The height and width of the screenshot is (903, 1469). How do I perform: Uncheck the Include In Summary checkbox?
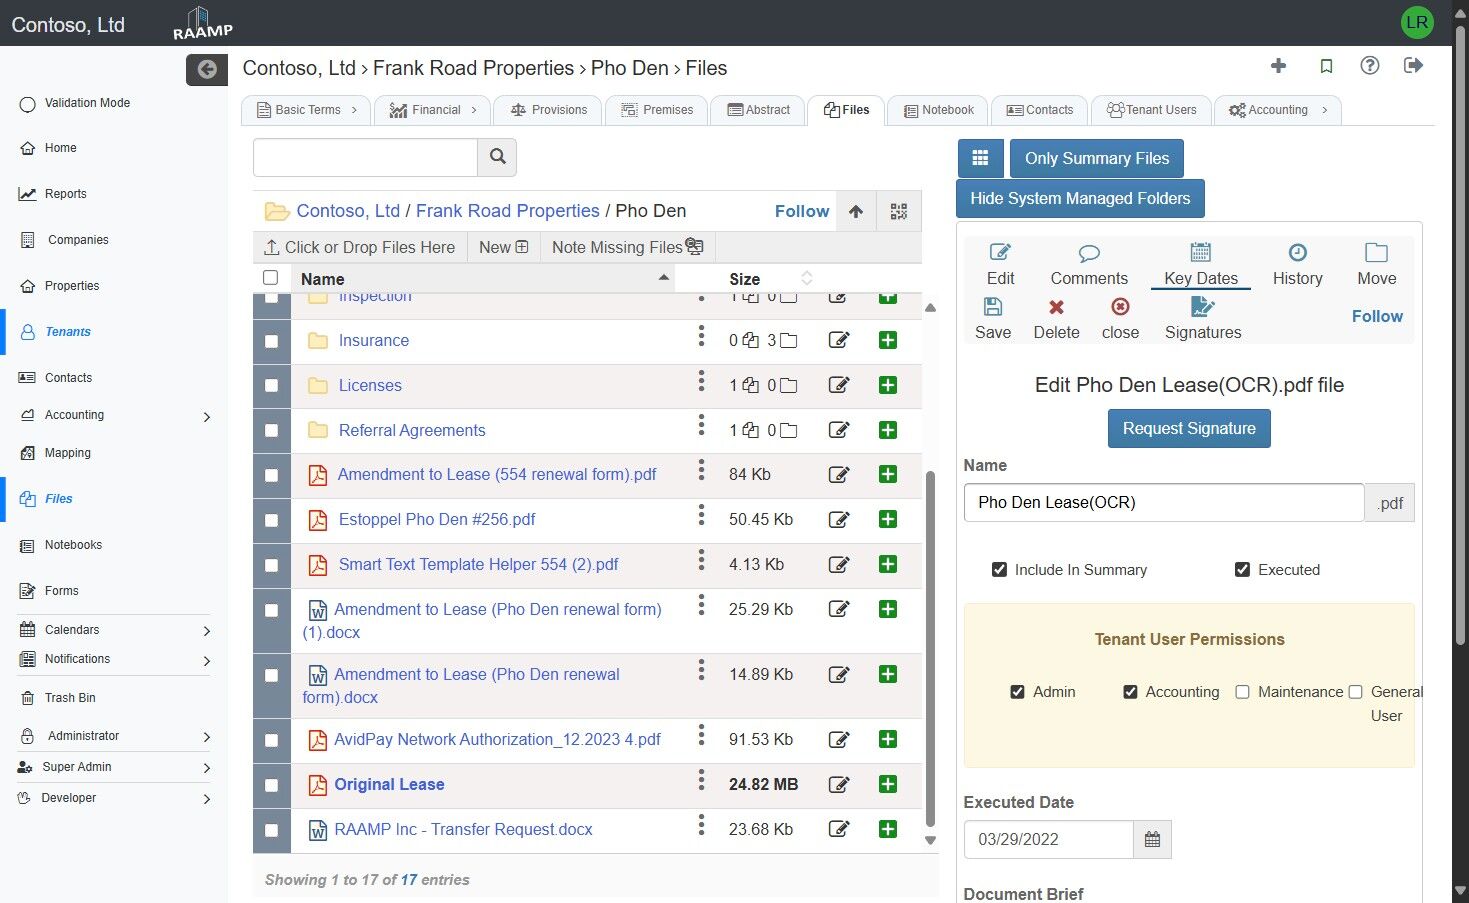(999, 570)
